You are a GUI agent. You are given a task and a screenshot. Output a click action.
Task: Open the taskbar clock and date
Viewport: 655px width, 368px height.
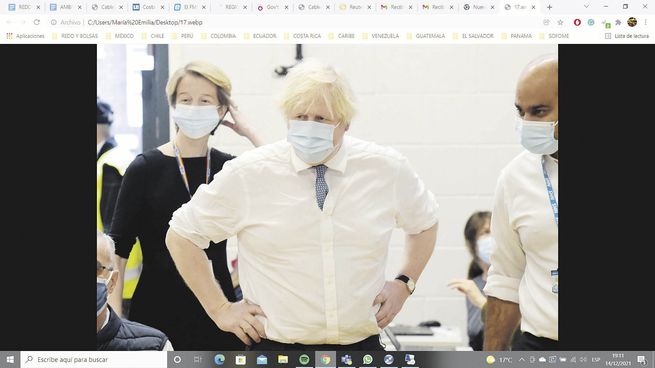click(x=618, y=359)
